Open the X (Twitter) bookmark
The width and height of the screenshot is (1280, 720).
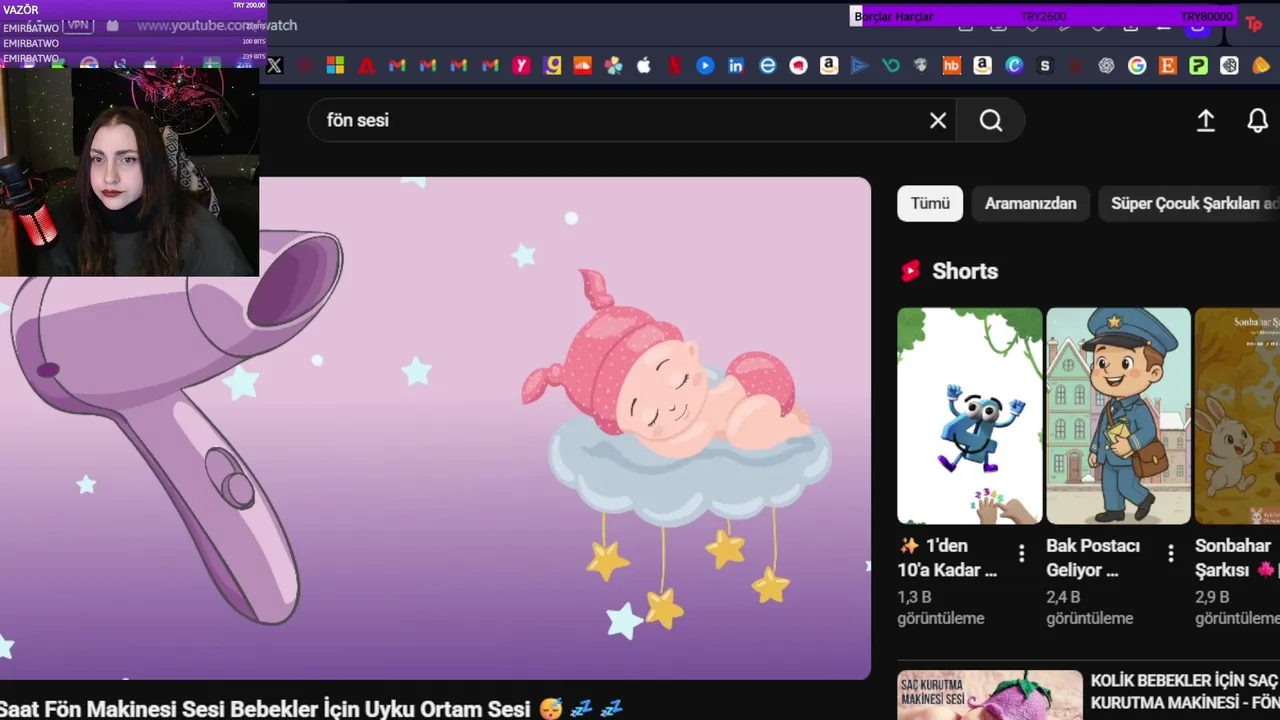tap(274, 66)
